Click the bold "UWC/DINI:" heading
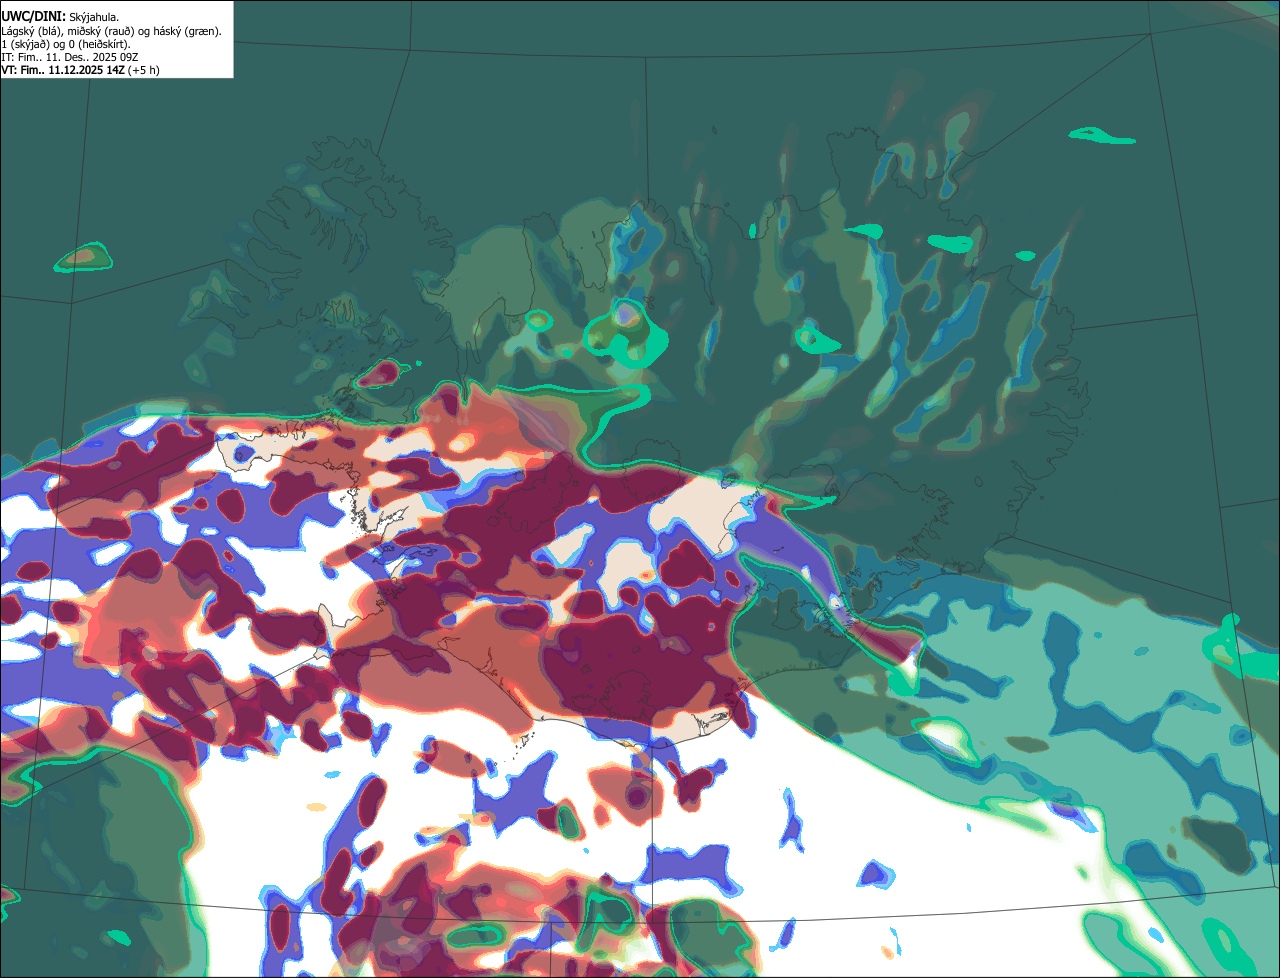1280x978 pixels. [33, 17]
